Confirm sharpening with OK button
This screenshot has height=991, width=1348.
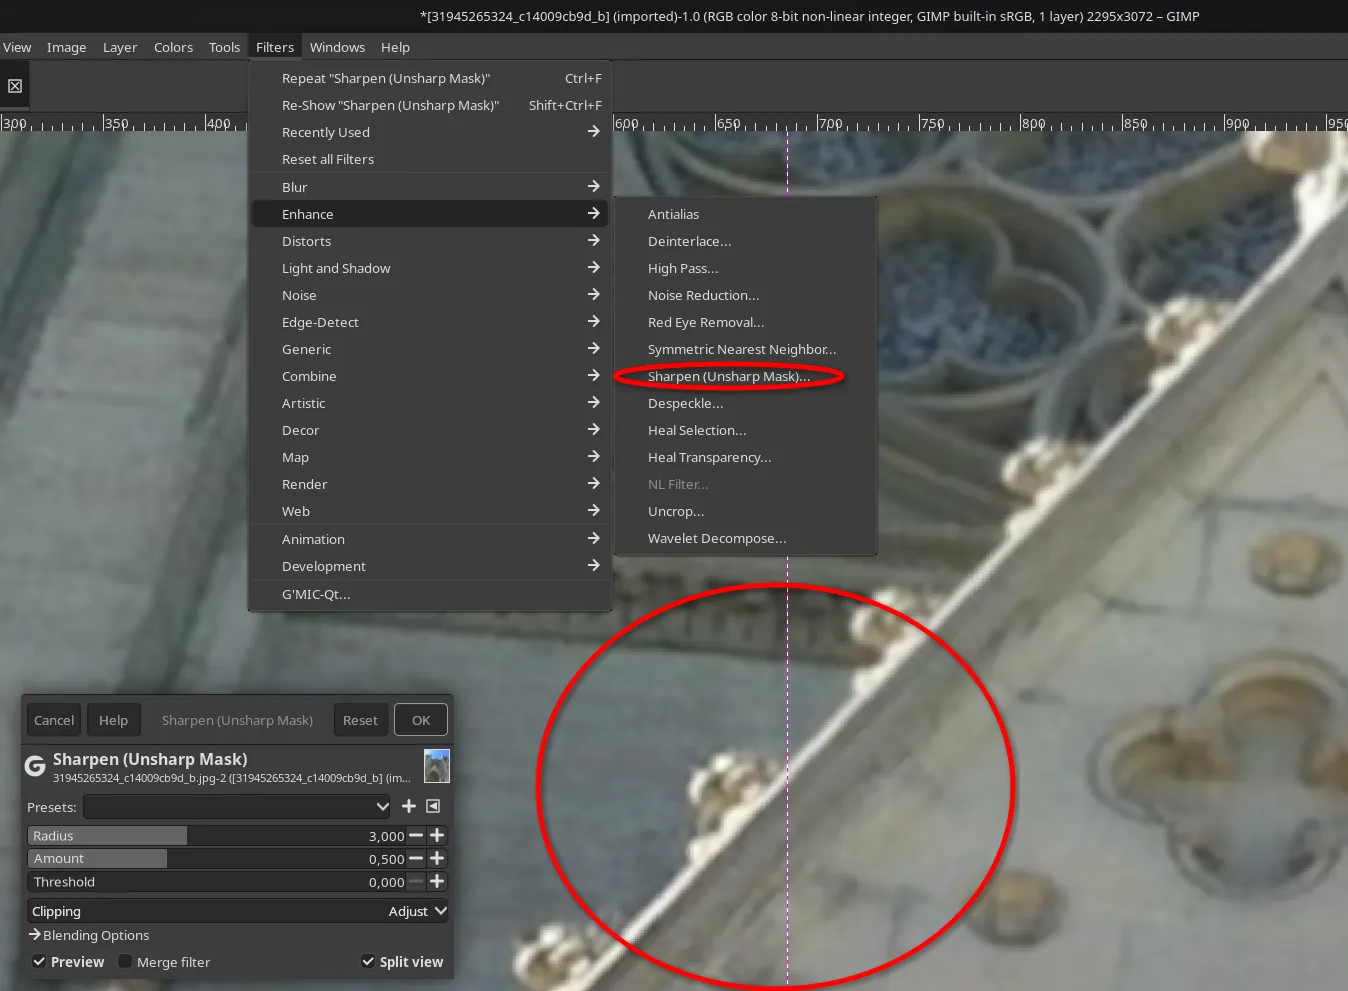pos(421,720)
